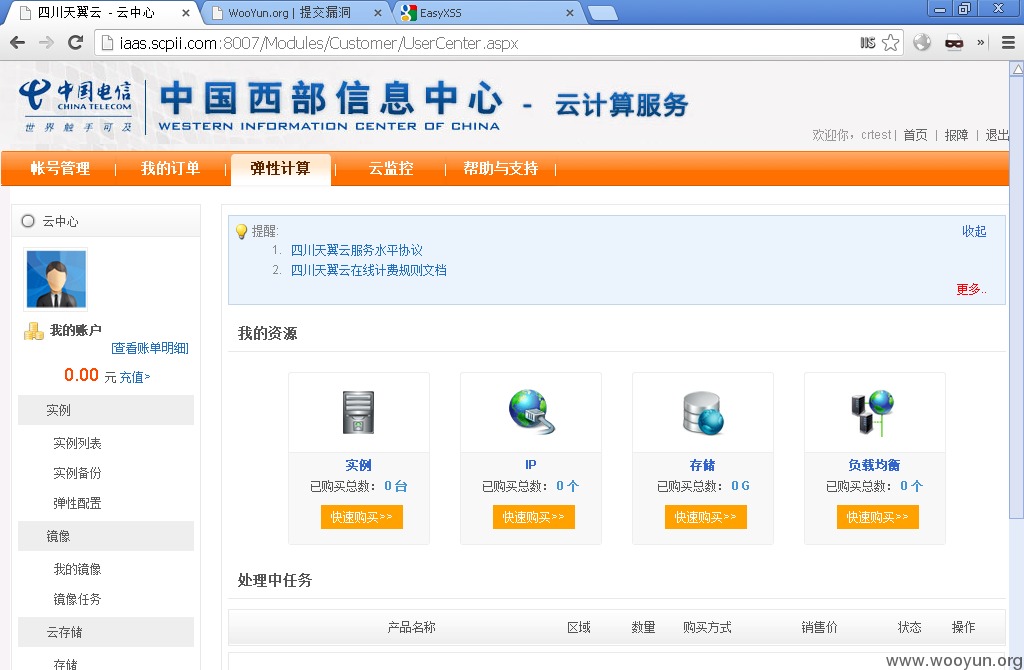1024x670 pixels.
Task: Open Chrome hamburger menu
Action: [x=1008, y=43]
